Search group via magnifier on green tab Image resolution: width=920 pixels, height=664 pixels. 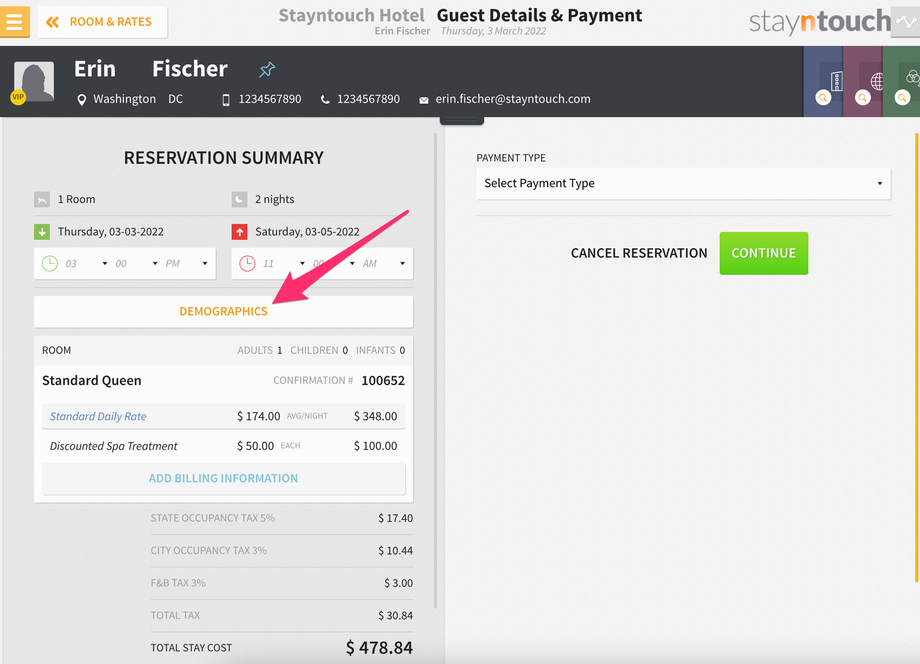[x=902, y=97]
